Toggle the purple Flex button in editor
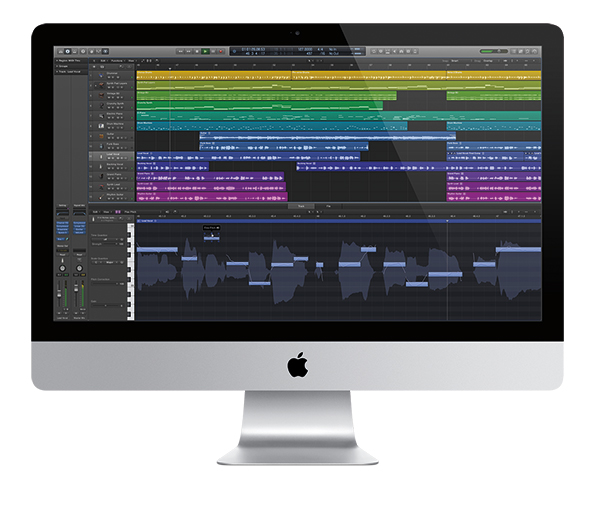 coord(118,212)
